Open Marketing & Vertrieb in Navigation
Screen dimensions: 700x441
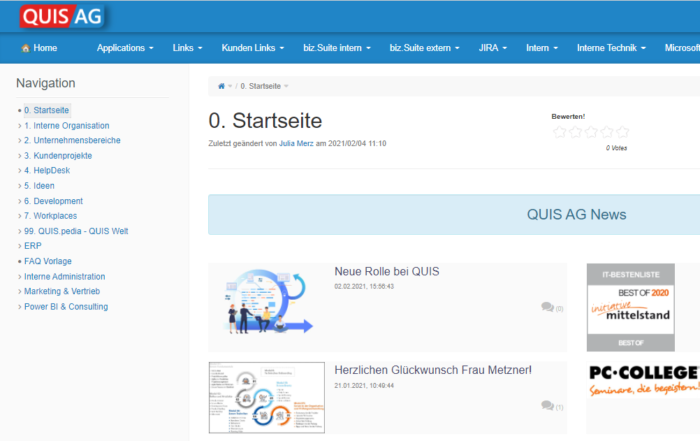tap(62, 291)
